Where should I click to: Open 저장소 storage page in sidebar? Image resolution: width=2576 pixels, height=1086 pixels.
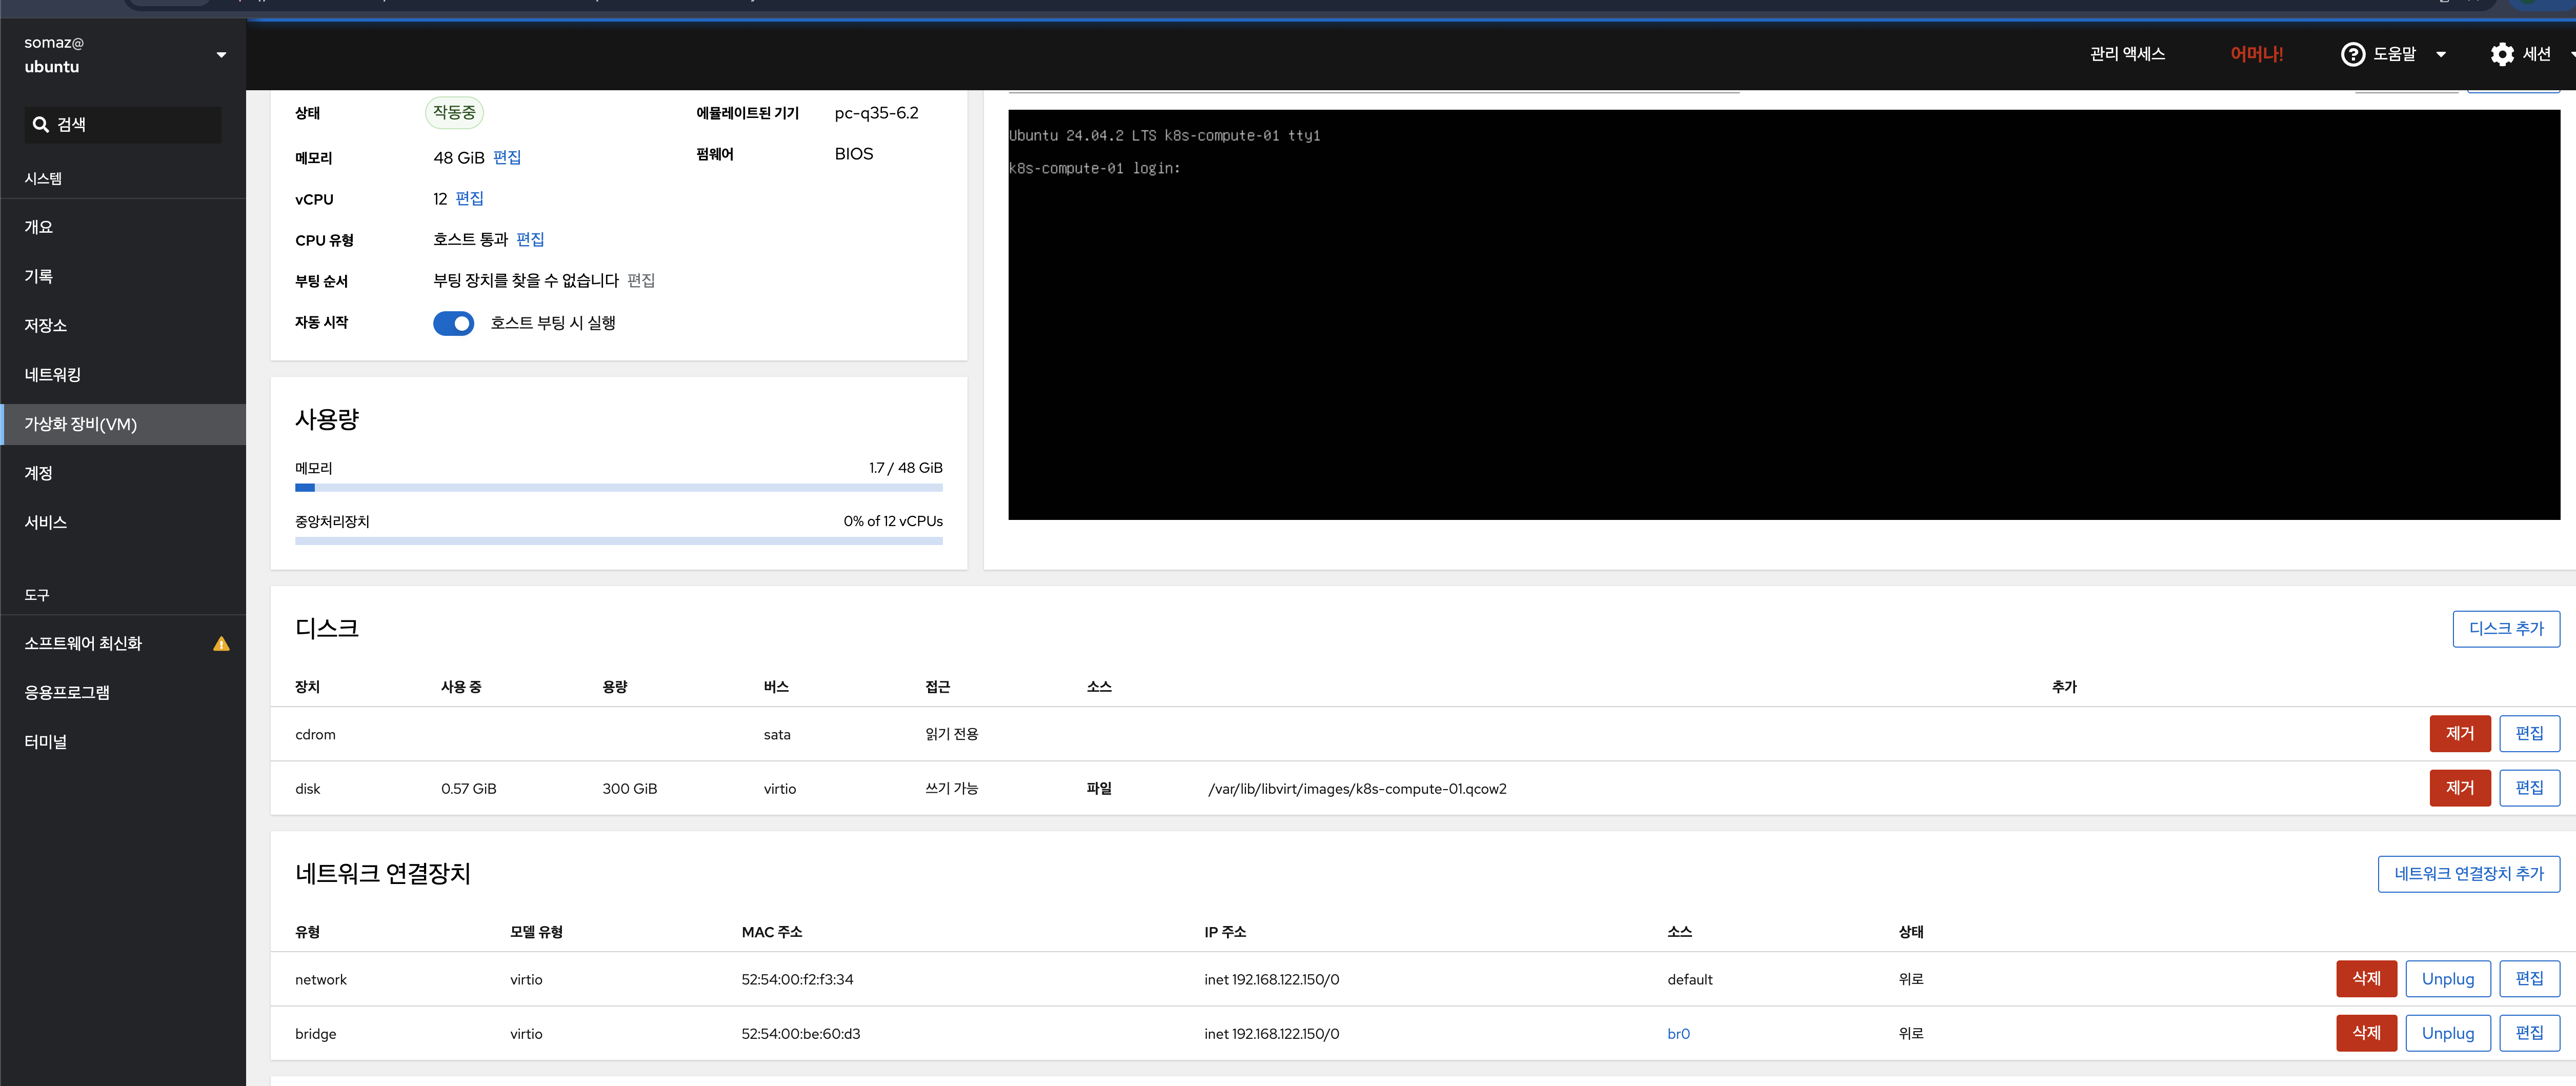(46, 326)
